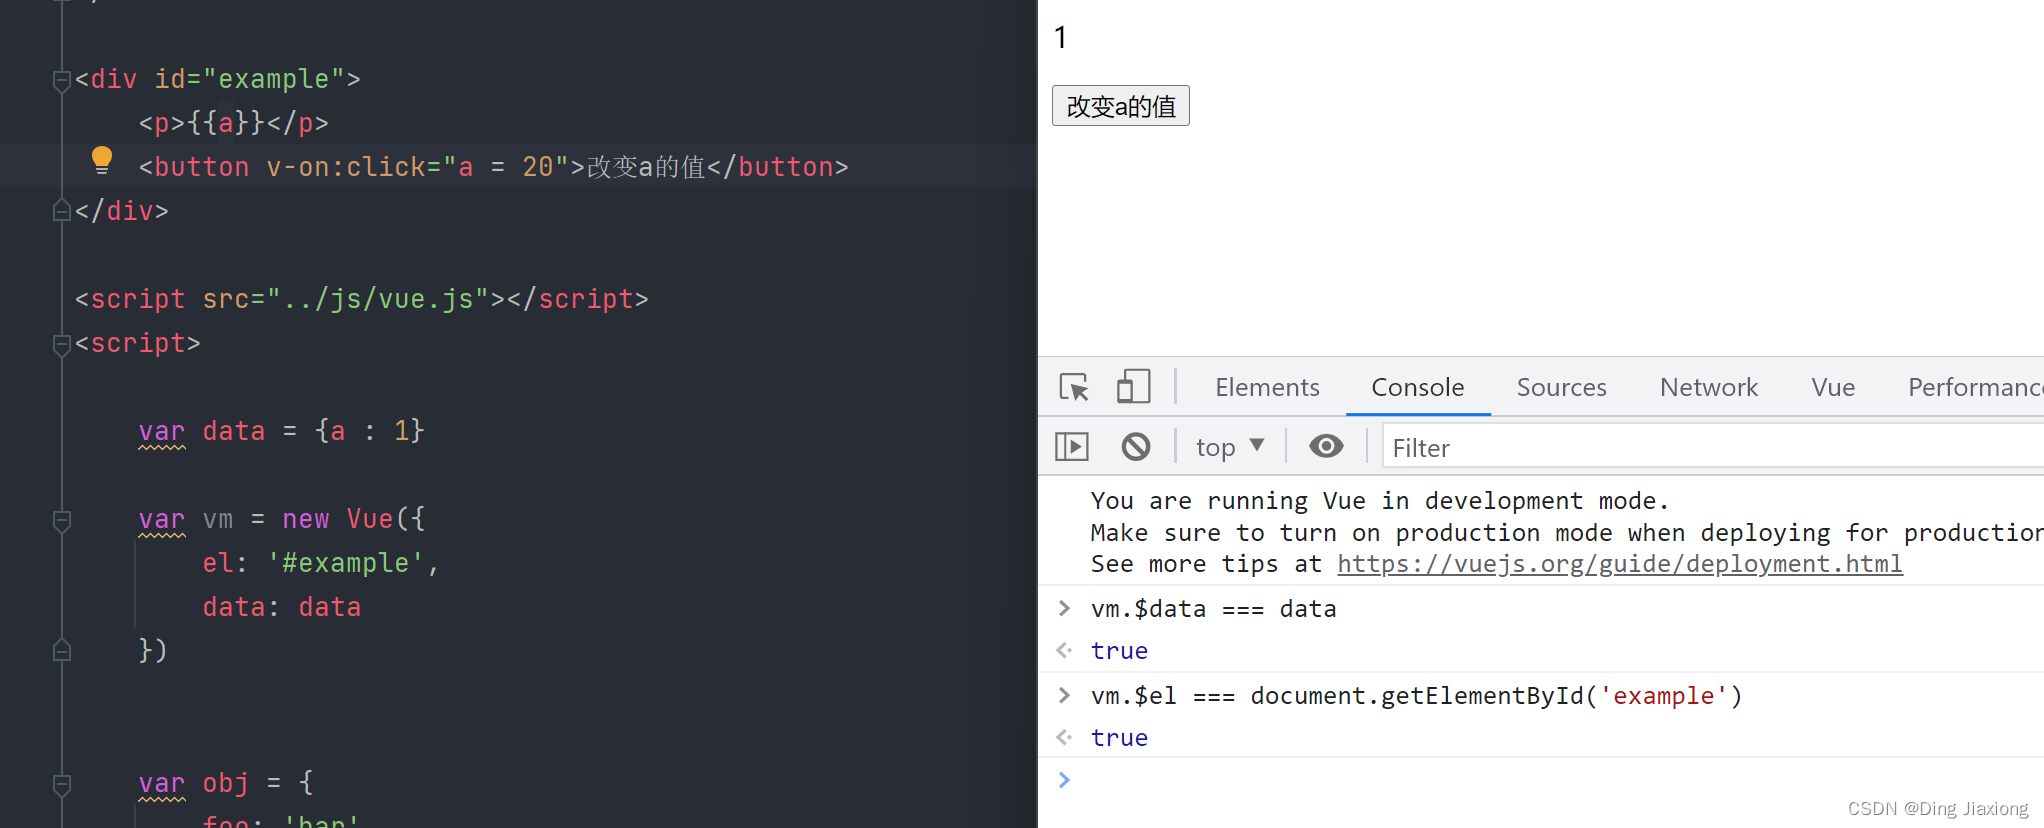The width and height of the screenshot is (2044, 828).
Task: Click the console Filter input field
Action: coord(1713,447)
